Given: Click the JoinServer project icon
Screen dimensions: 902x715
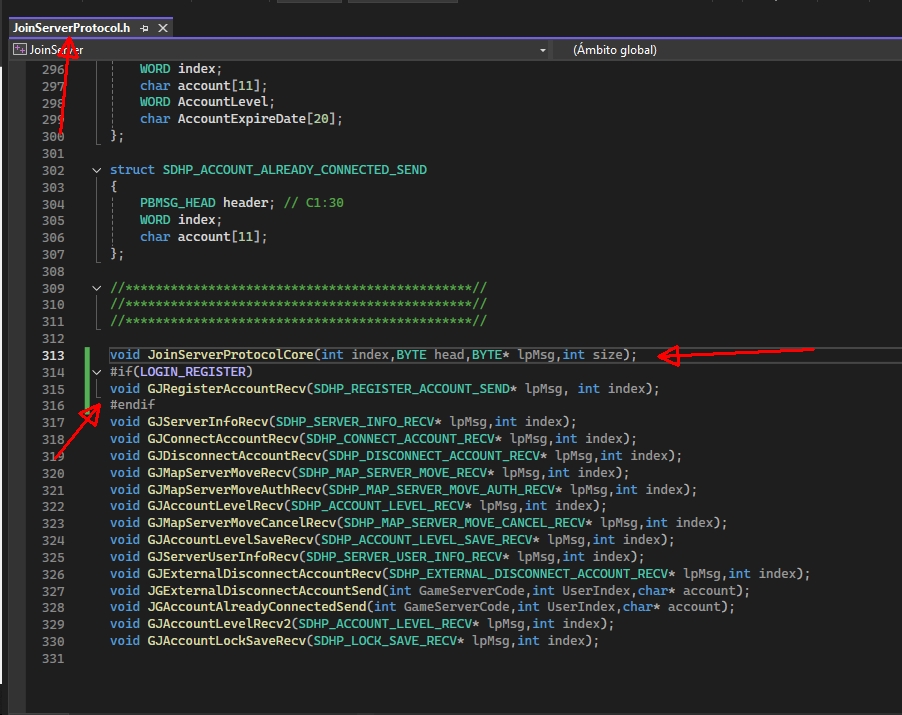Looking at the screenshot, I should tap(20, 49).
